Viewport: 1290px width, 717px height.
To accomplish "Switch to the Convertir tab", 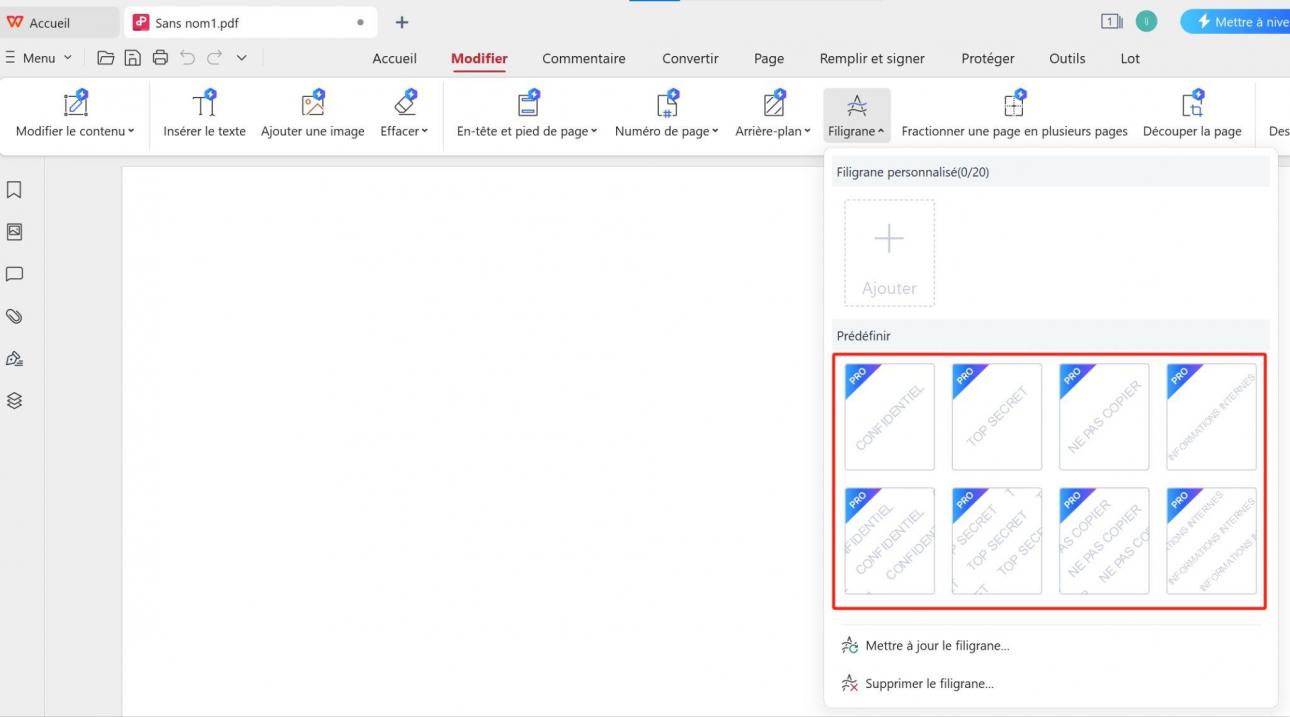I will click(689, 58).
